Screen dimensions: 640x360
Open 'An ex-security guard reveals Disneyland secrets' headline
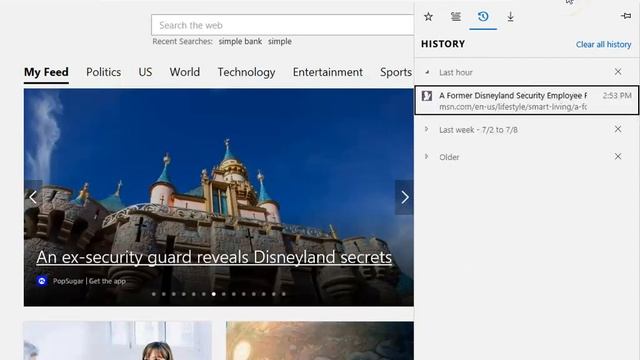(x=214, y=257)
